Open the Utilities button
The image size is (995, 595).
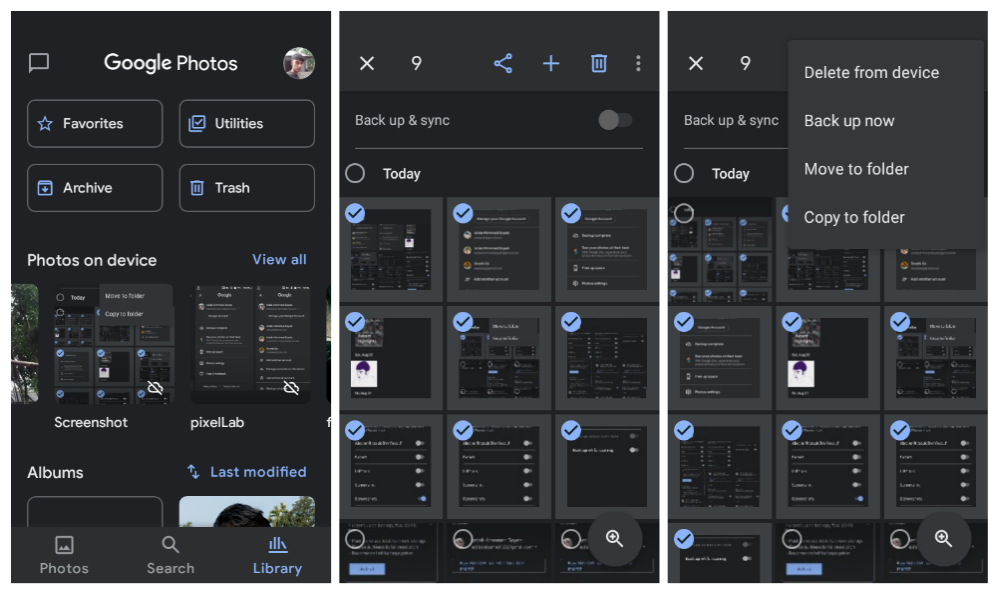tap(247, 124)
